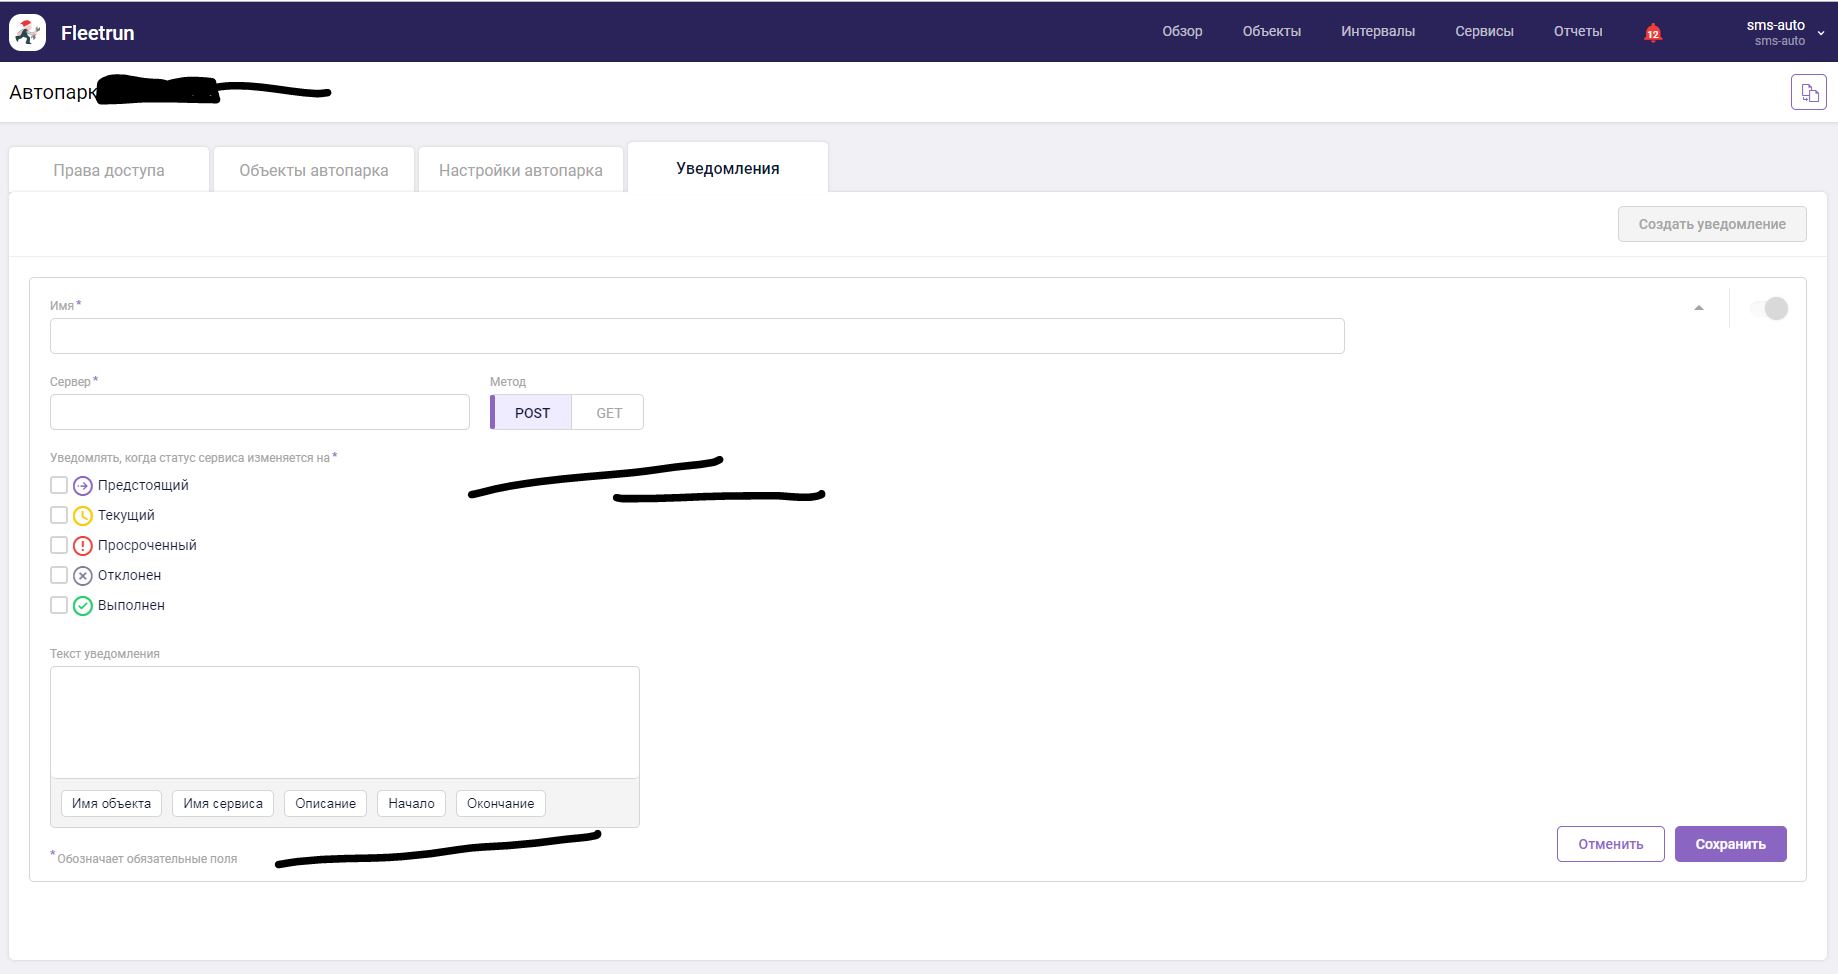This screenshot has width=1838, height=974.
Task: Click the Fleetrun logo icon
Action: (28, 32)
